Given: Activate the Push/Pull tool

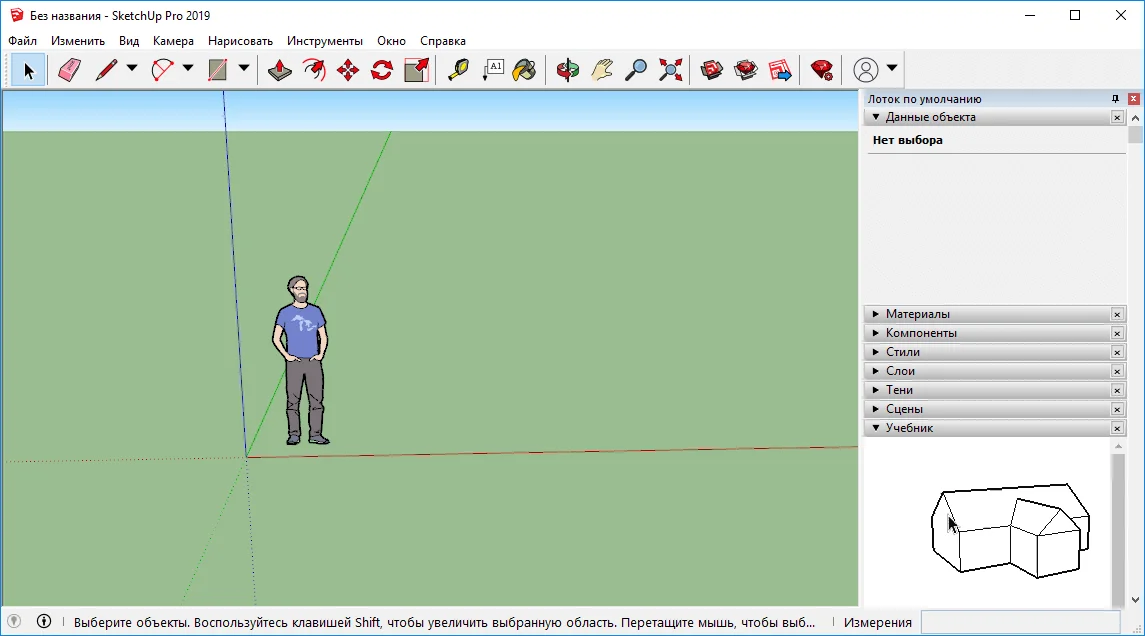Looking at the screenshot, I should [280, 70].
